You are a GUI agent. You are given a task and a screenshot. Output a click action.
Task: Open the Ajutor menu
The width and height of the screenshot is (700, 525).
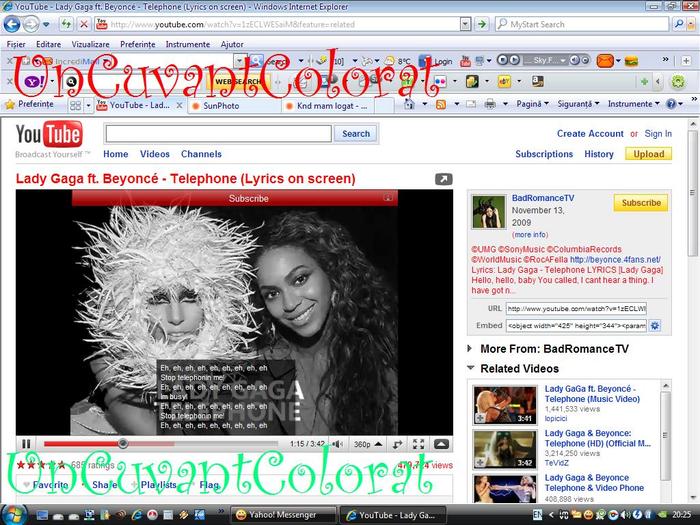pos(232,44)
